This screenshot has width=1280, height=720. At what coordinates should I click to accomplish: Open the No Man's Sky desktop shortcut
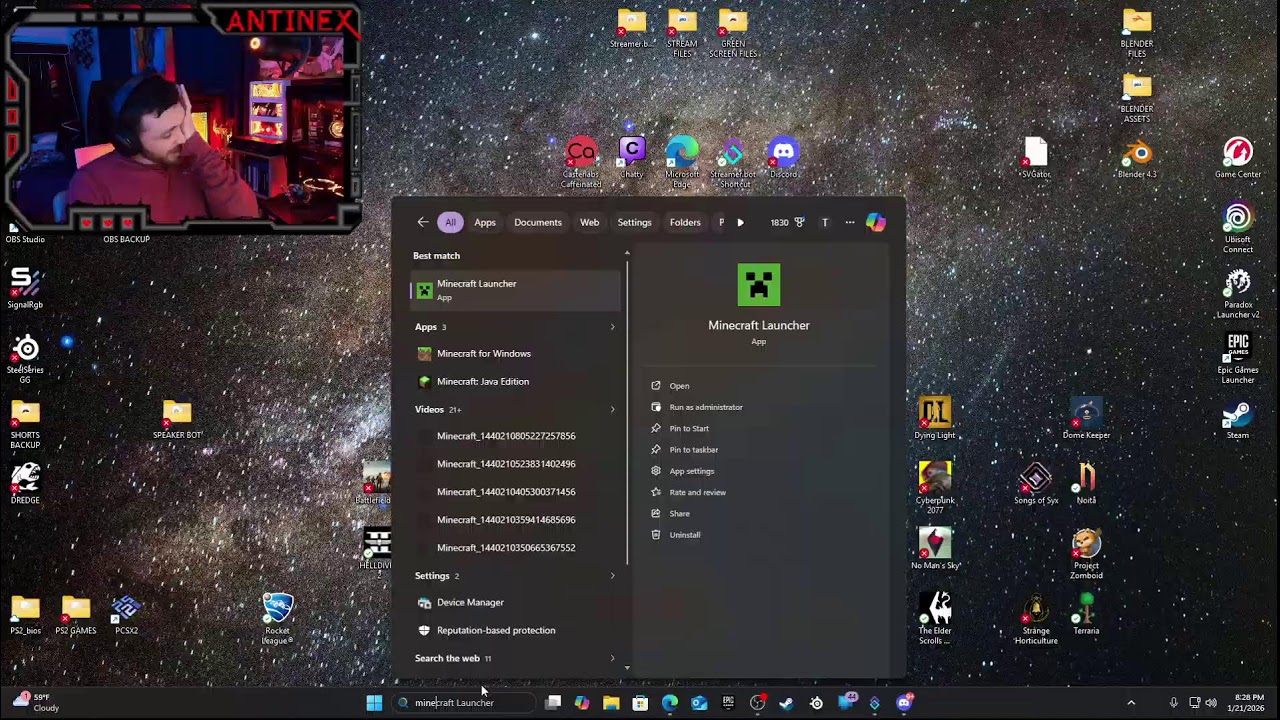[935, 550]
